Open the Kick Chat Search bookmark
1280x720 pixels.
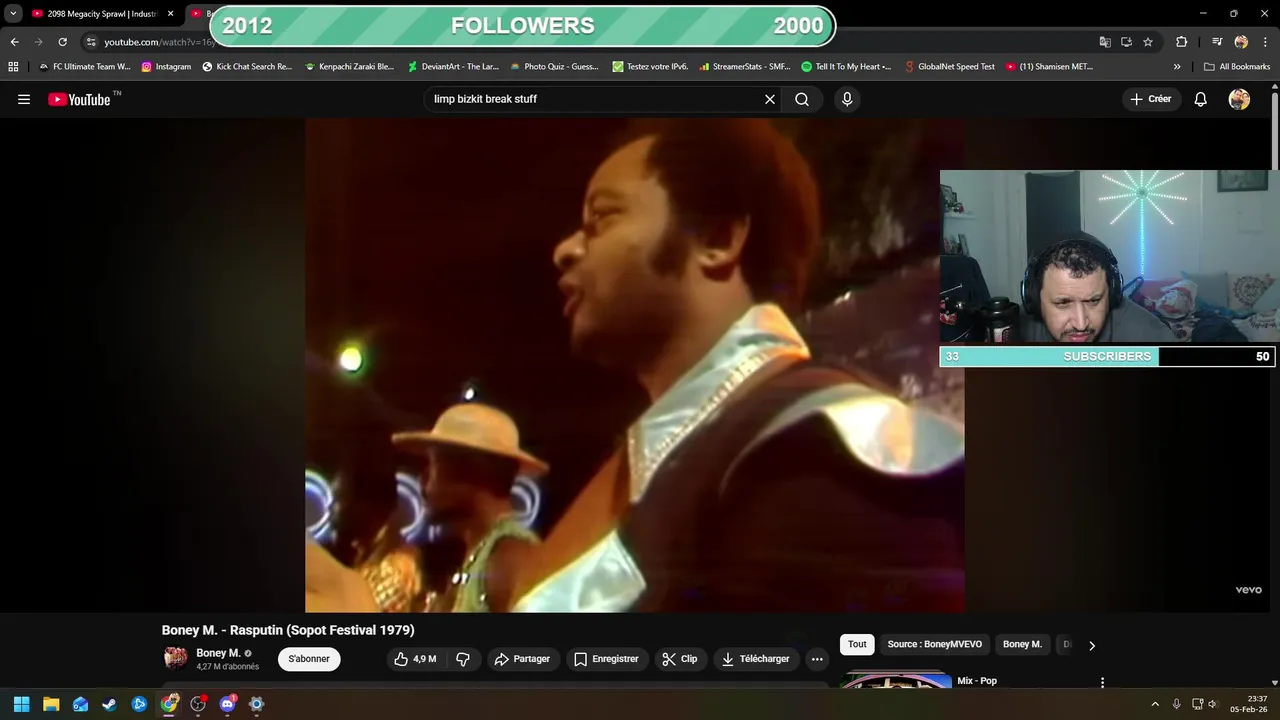[247, 67]
